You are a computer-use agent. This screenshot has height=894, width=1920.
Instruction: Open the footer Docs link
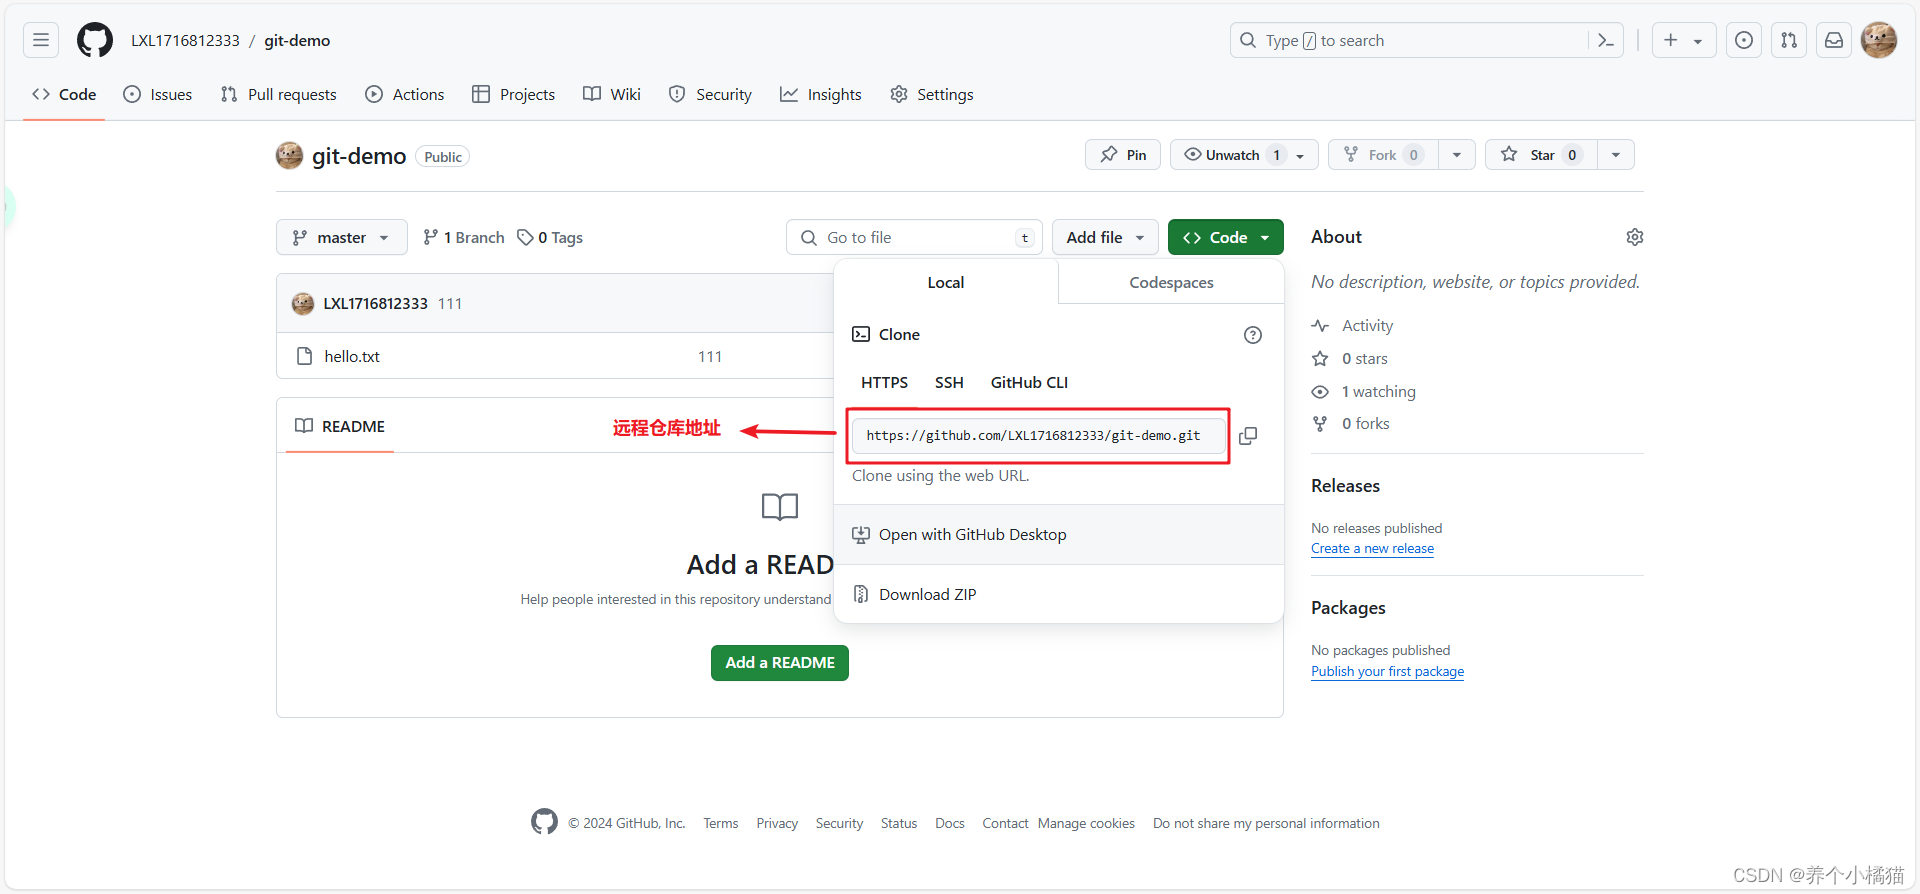click(949, 823)
